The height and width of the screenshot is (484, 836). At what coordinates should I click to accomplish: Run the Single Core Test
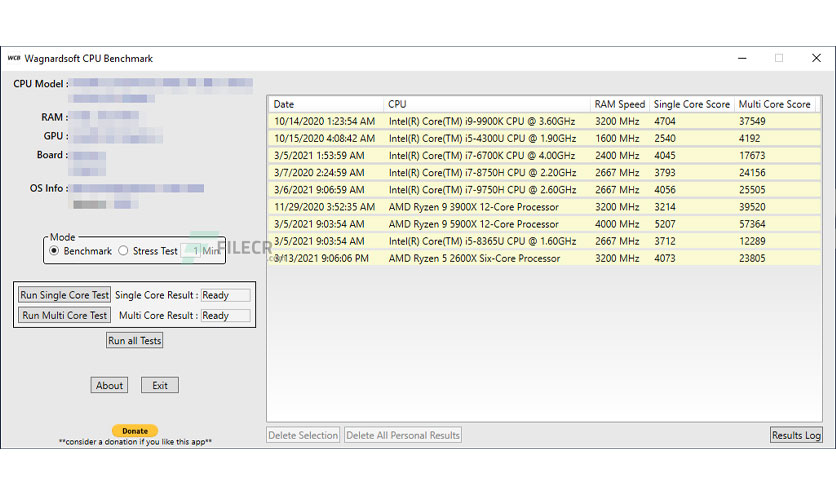pos(65,295)
